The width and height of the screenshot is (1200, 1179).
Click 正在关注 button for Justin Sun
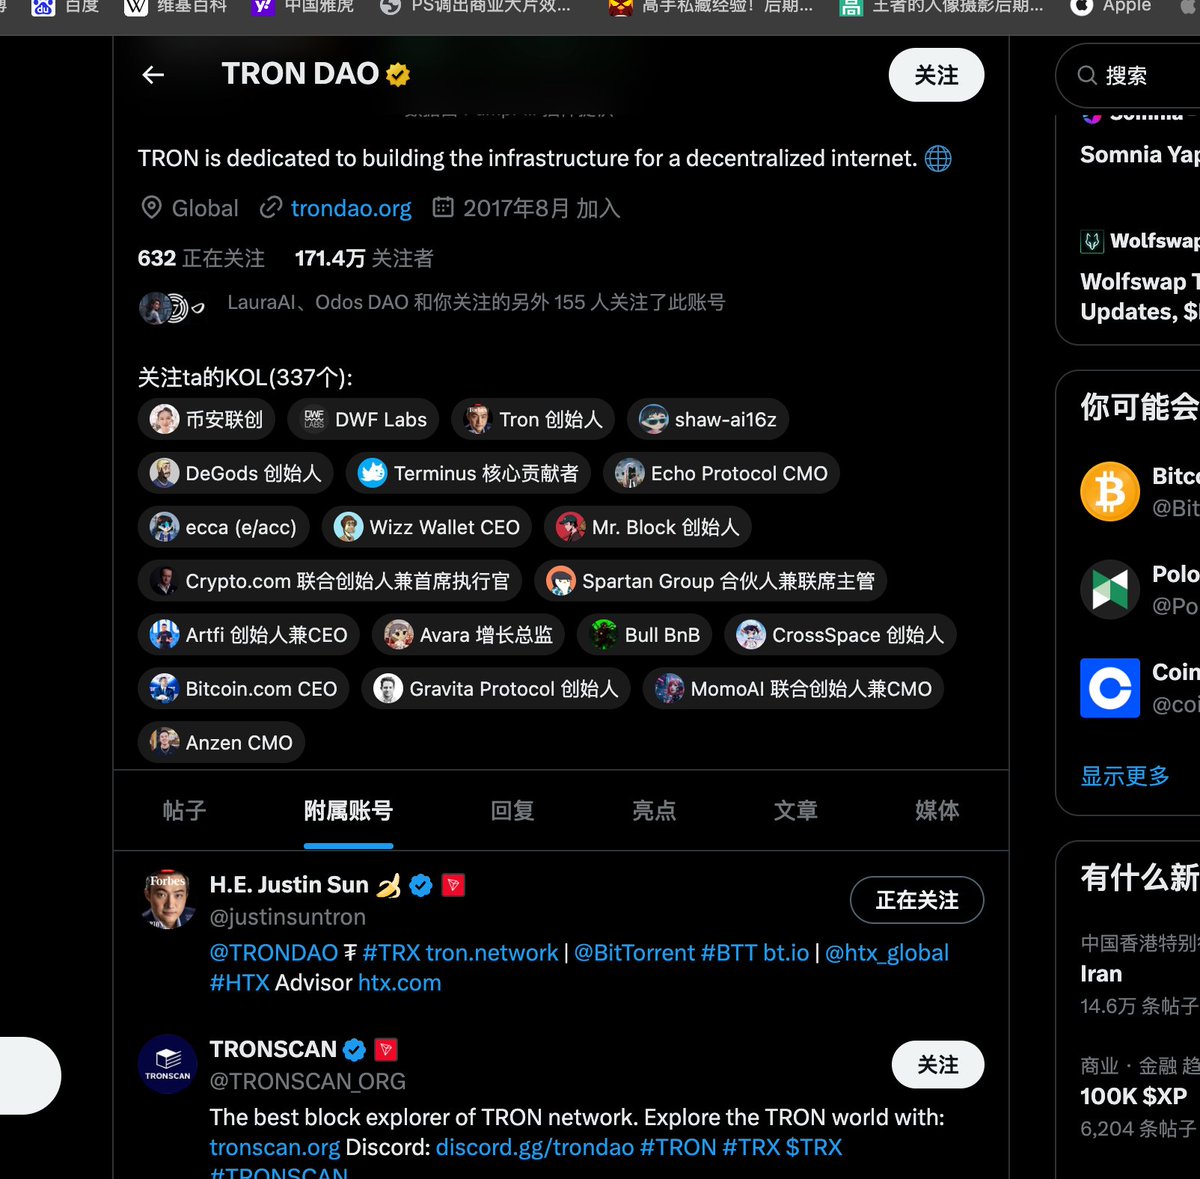click(917, 900)
